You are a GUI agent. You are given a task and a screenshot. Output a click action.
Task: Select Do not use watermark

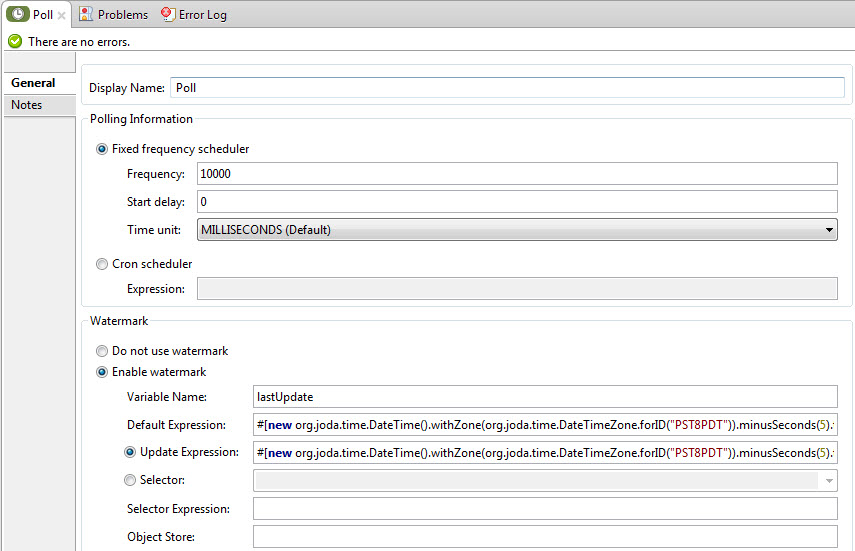[x=102, y=351]
